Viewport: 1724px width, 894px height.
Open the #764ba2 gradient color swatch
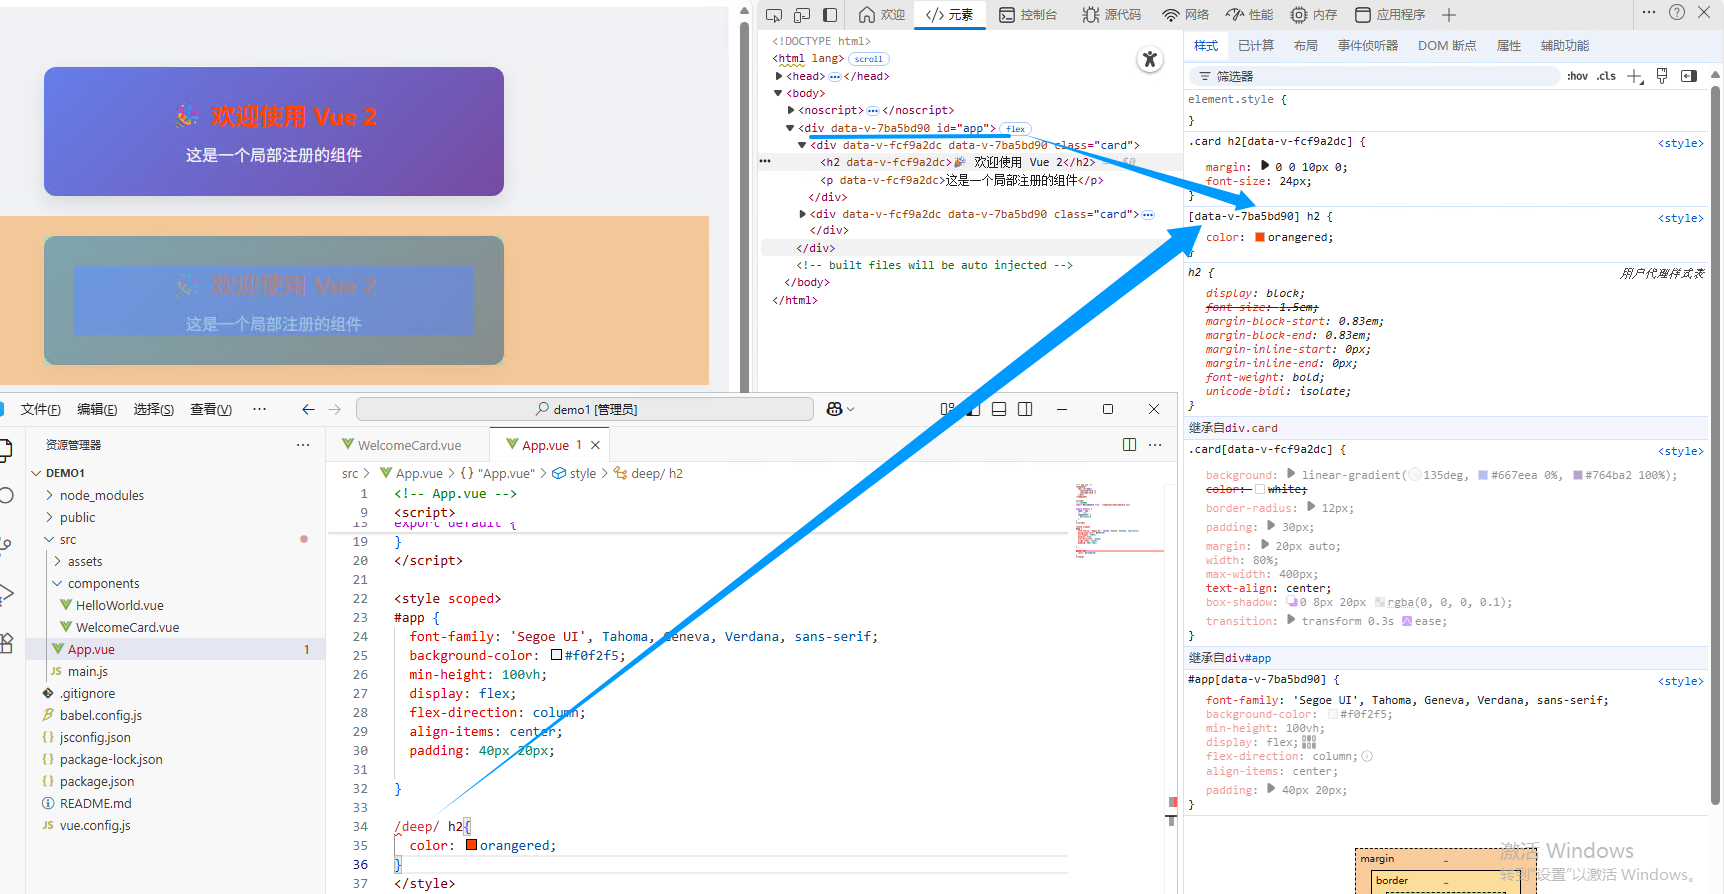click(1578, 476)
